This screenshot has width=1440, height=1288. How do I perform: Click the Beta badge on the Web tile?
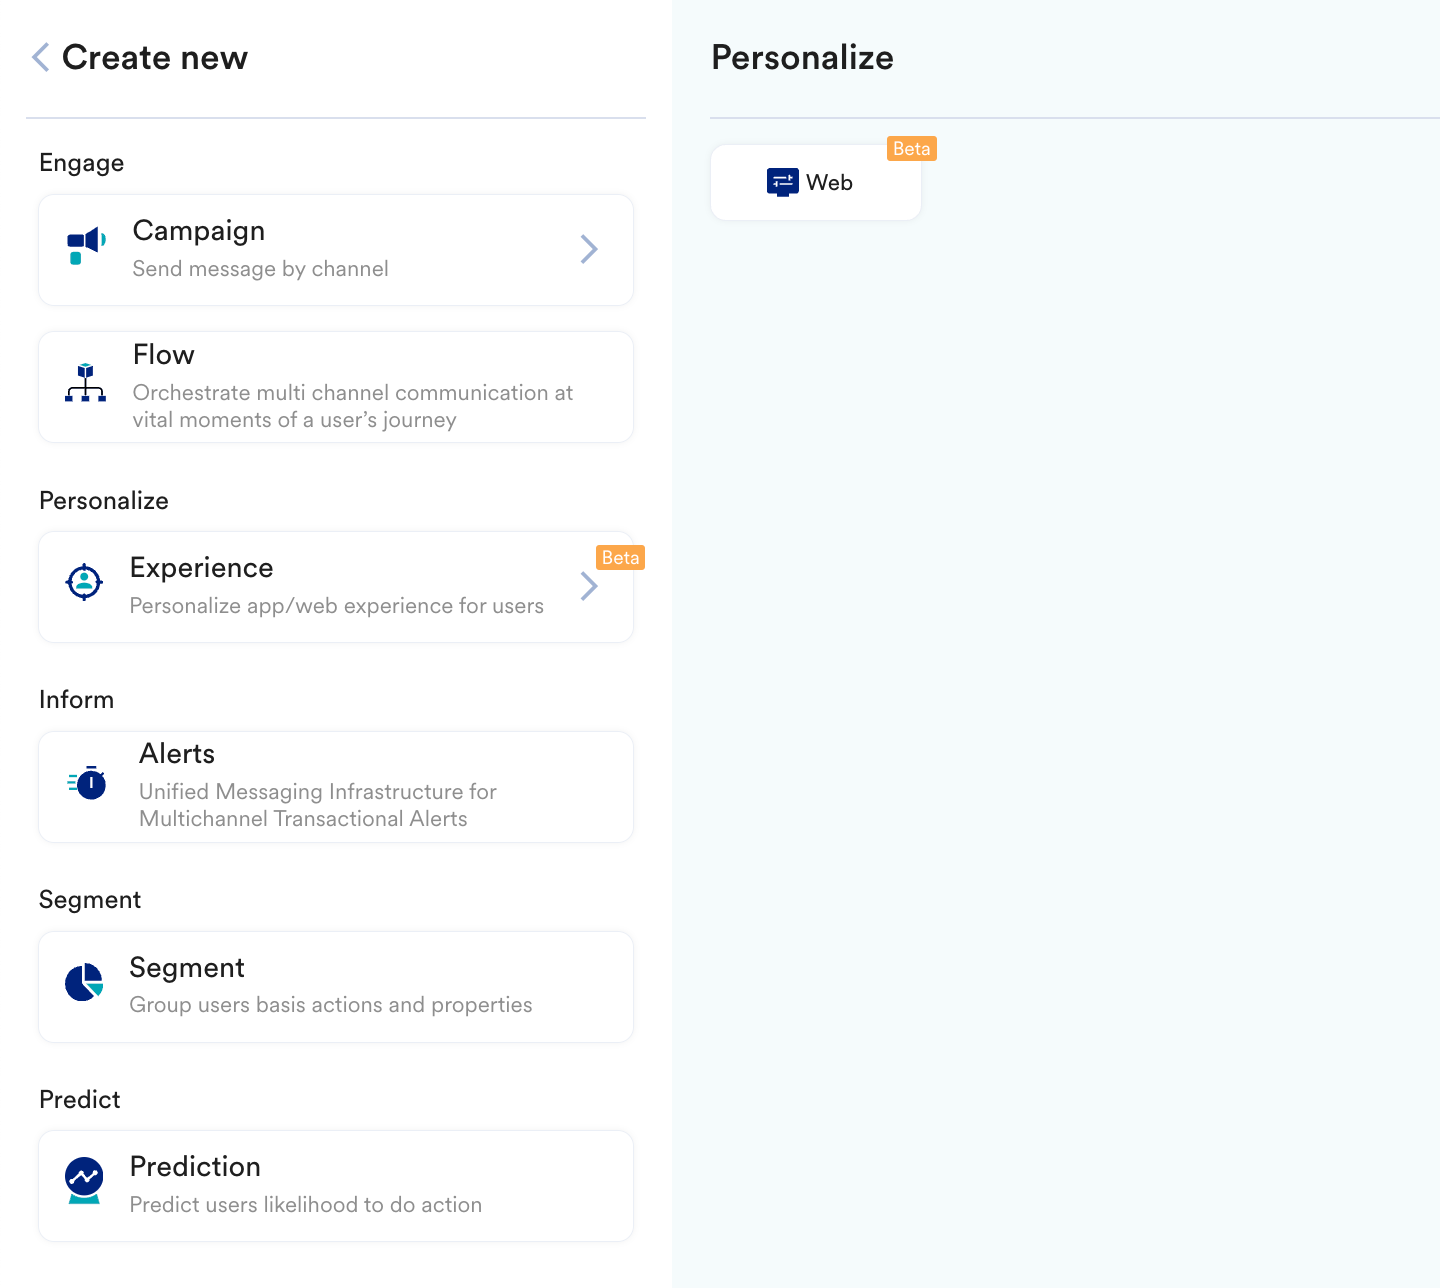(x=912, y=149)
